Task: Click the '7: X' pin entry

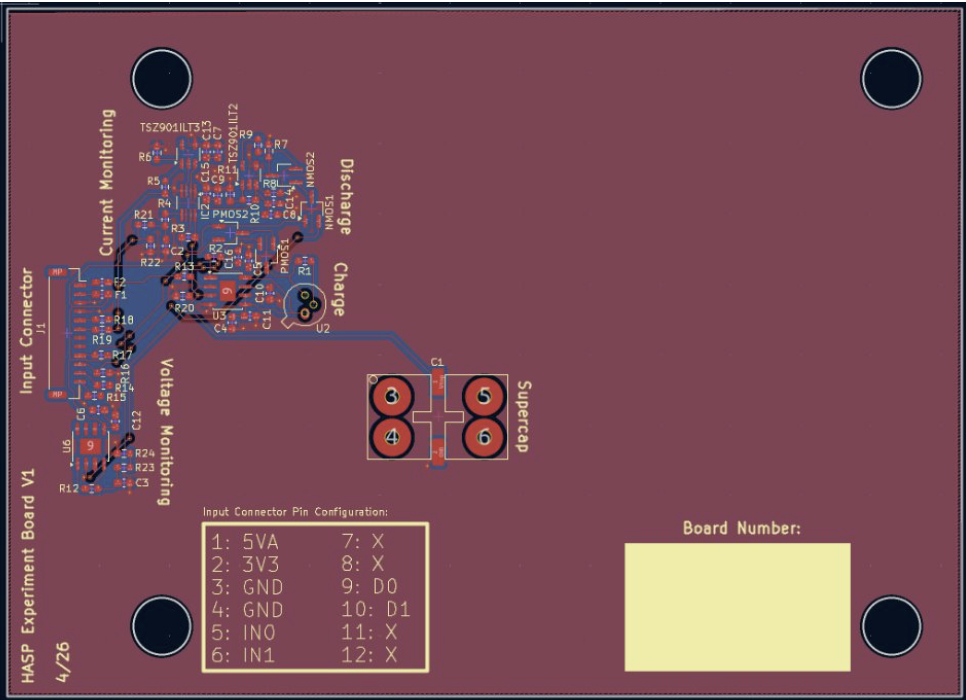Action: point(363,542)
